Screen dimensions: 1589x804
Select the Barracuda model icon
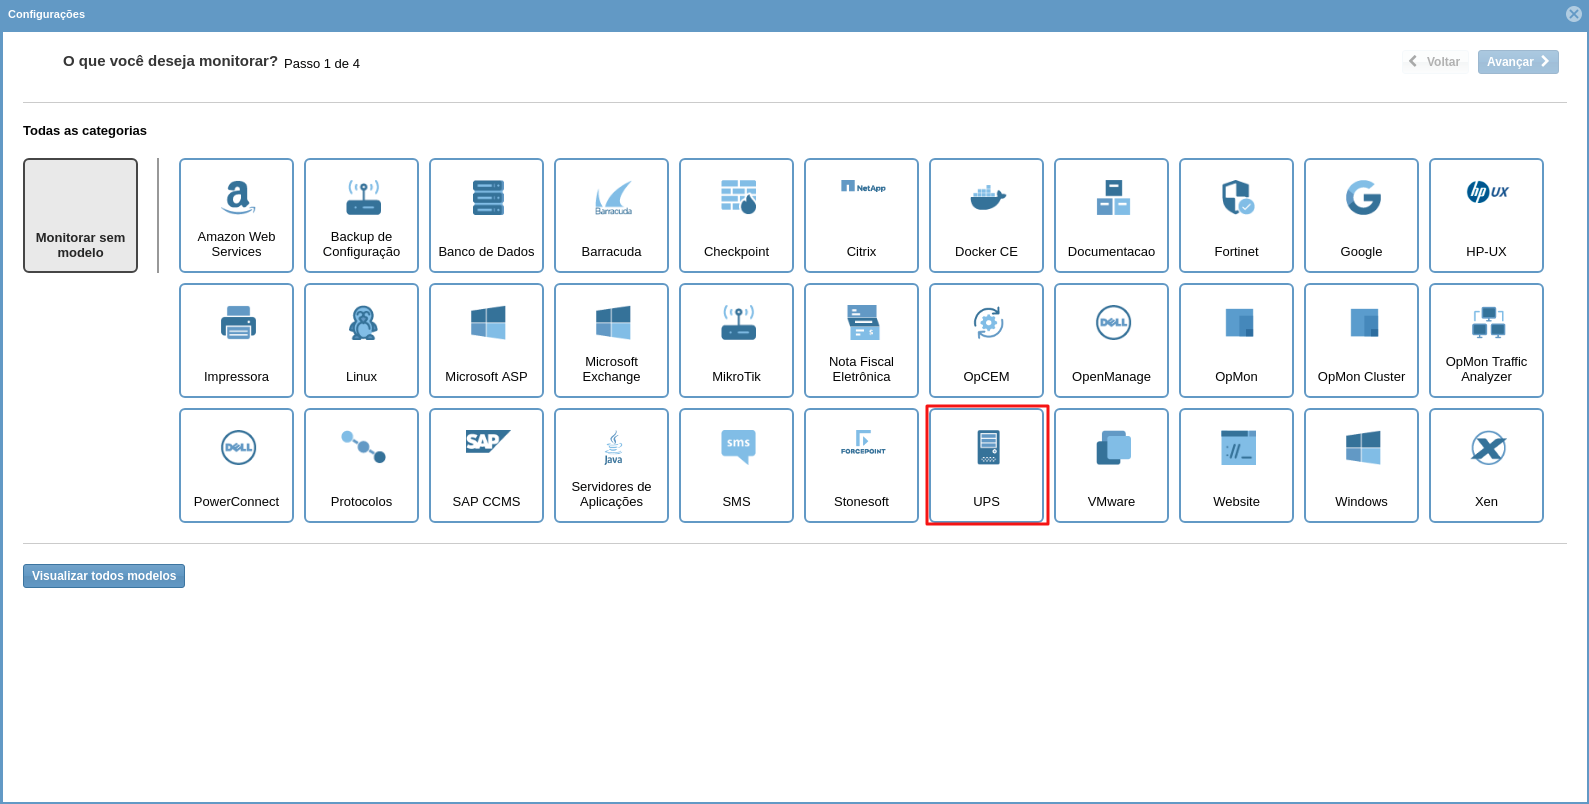coord(613,198)
